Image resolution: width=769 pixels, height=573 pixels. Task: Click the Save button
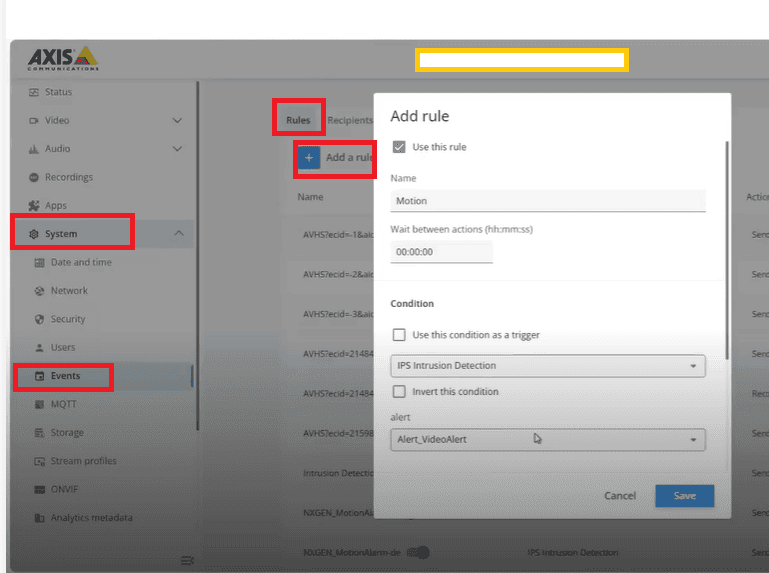click(x=685, y=496)
